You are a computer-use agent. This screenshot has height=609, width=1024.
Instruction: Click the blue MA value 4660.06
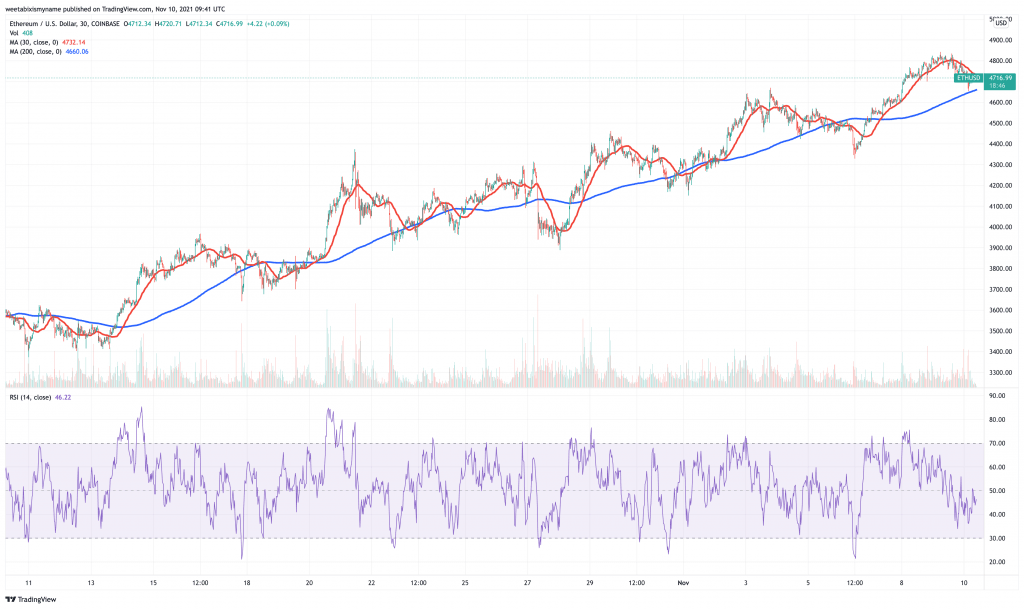click(x=77, y=52)
